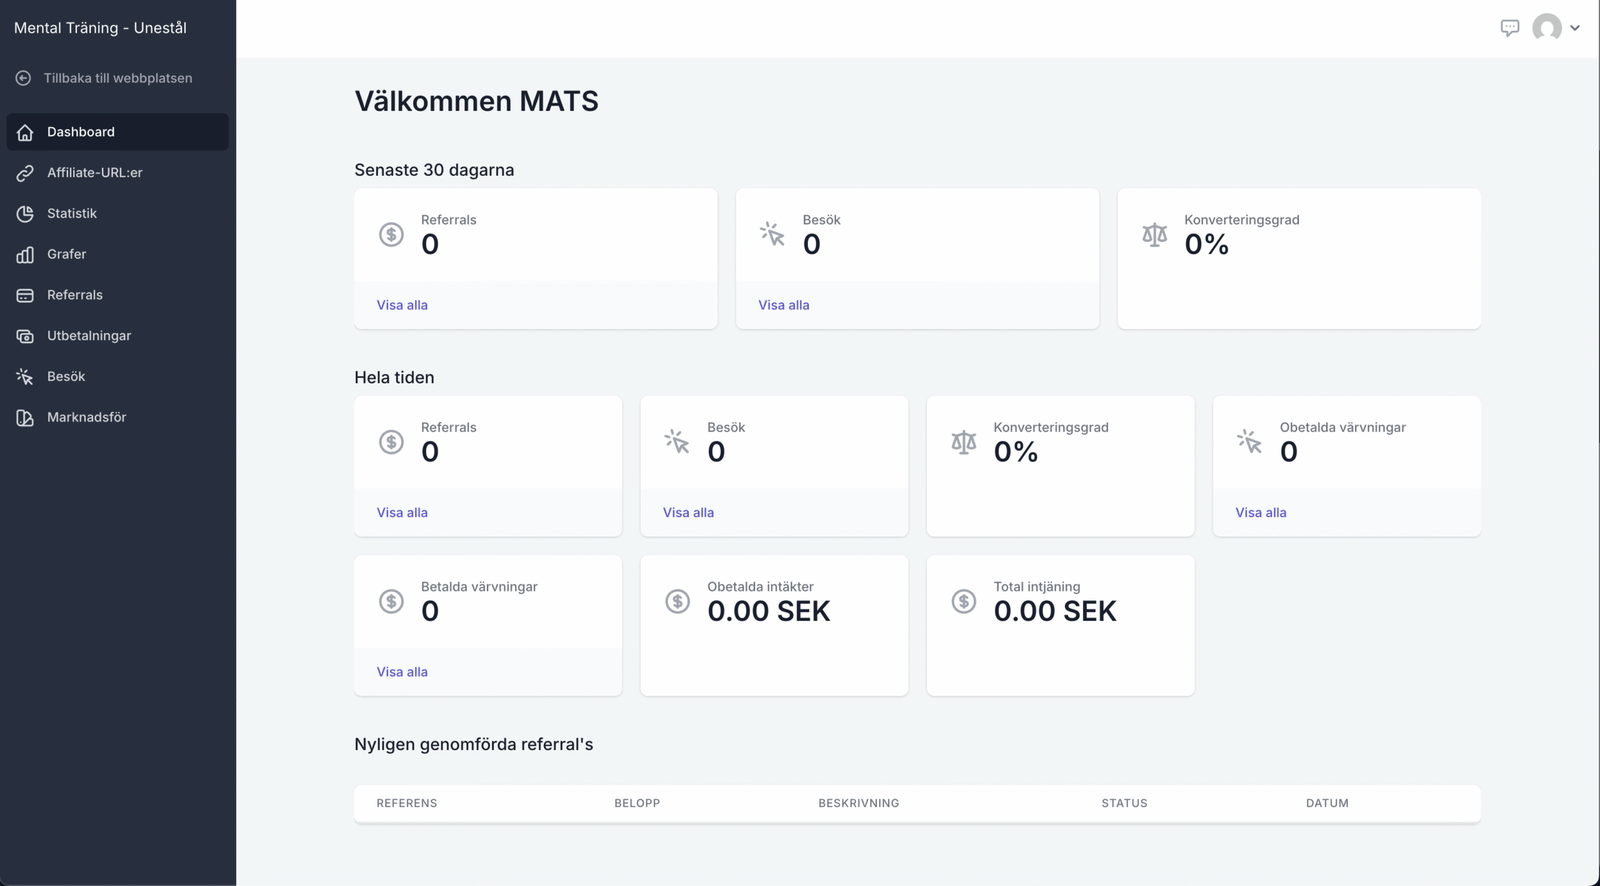Viewport: 1600px width, 886px height.
Task: Click Visa alla under Betalda värvningar
Action: click(402, 672)
